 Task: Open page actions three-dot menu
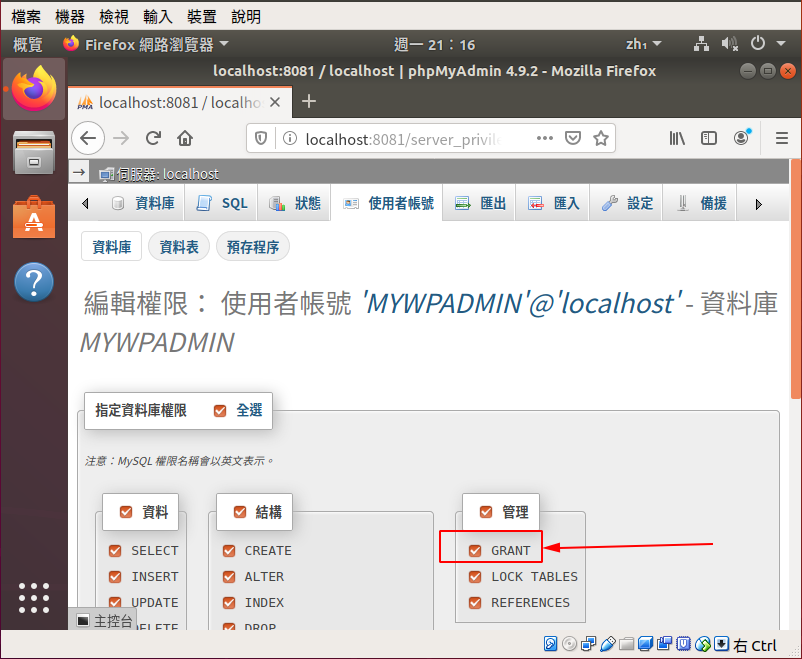tap(545, 138)
